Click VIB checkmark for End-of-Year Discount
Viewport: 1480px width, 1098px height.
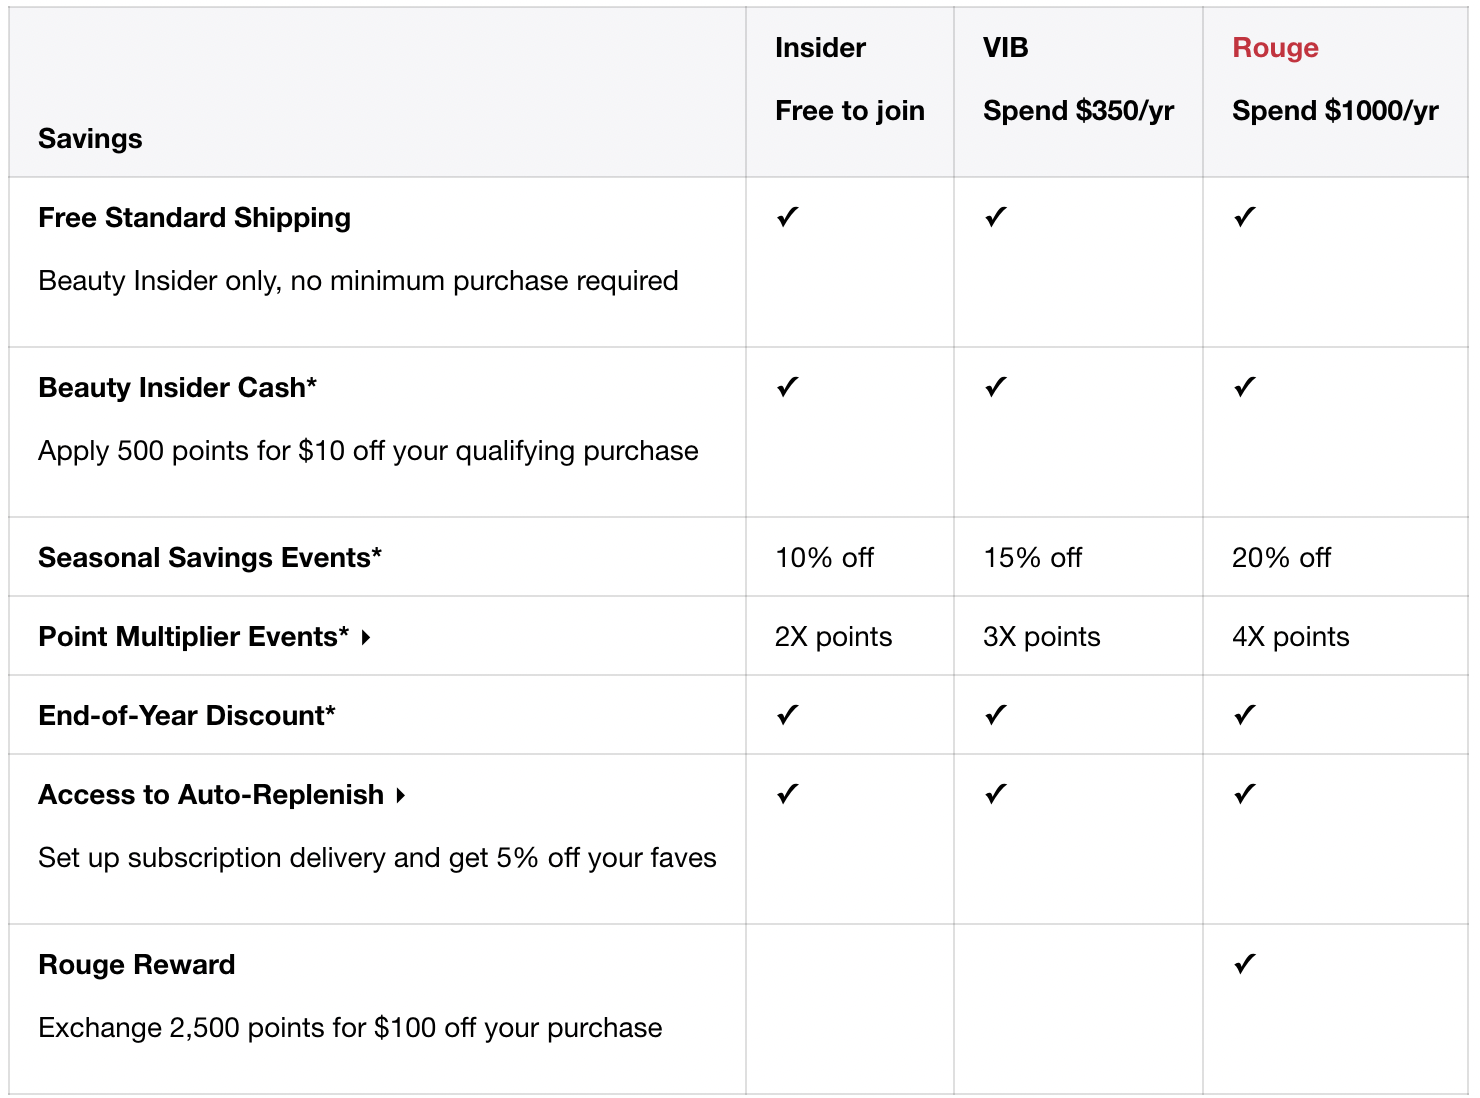pos(996,715)
